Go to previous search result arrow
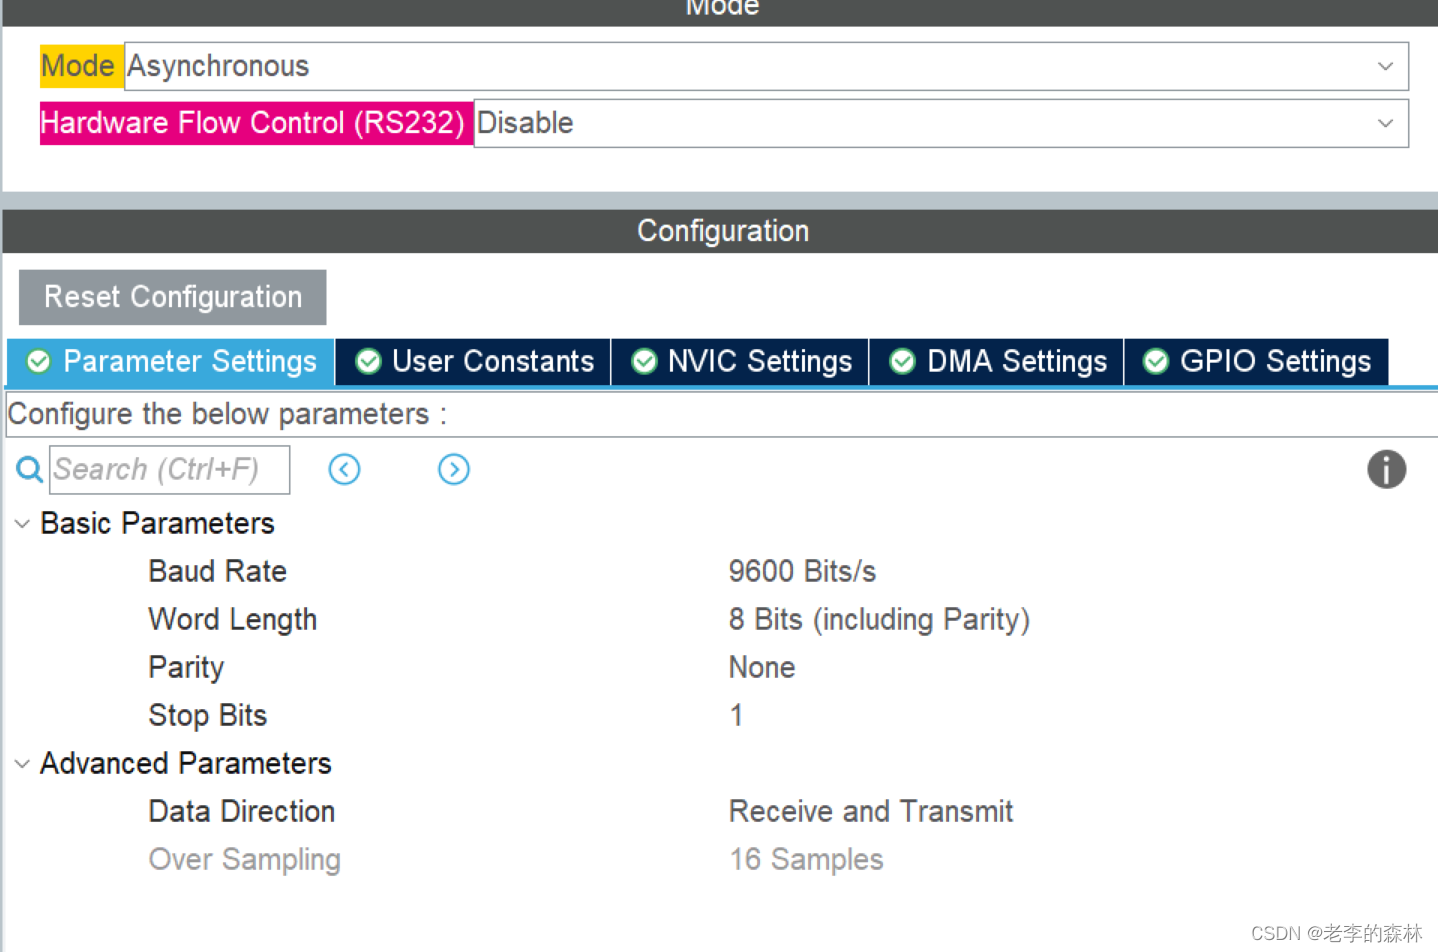1438x952 pixels. [344, 469]
